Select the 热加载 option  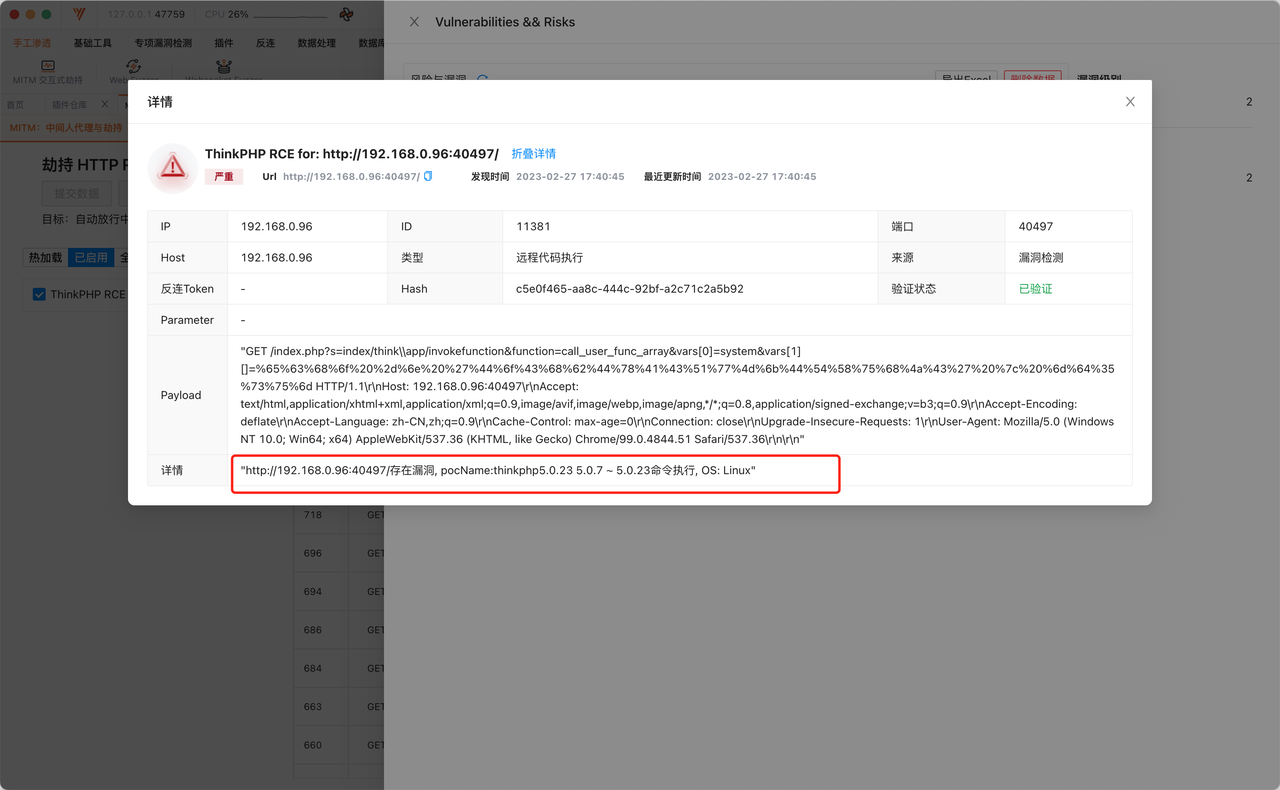[x=45, y=257]
